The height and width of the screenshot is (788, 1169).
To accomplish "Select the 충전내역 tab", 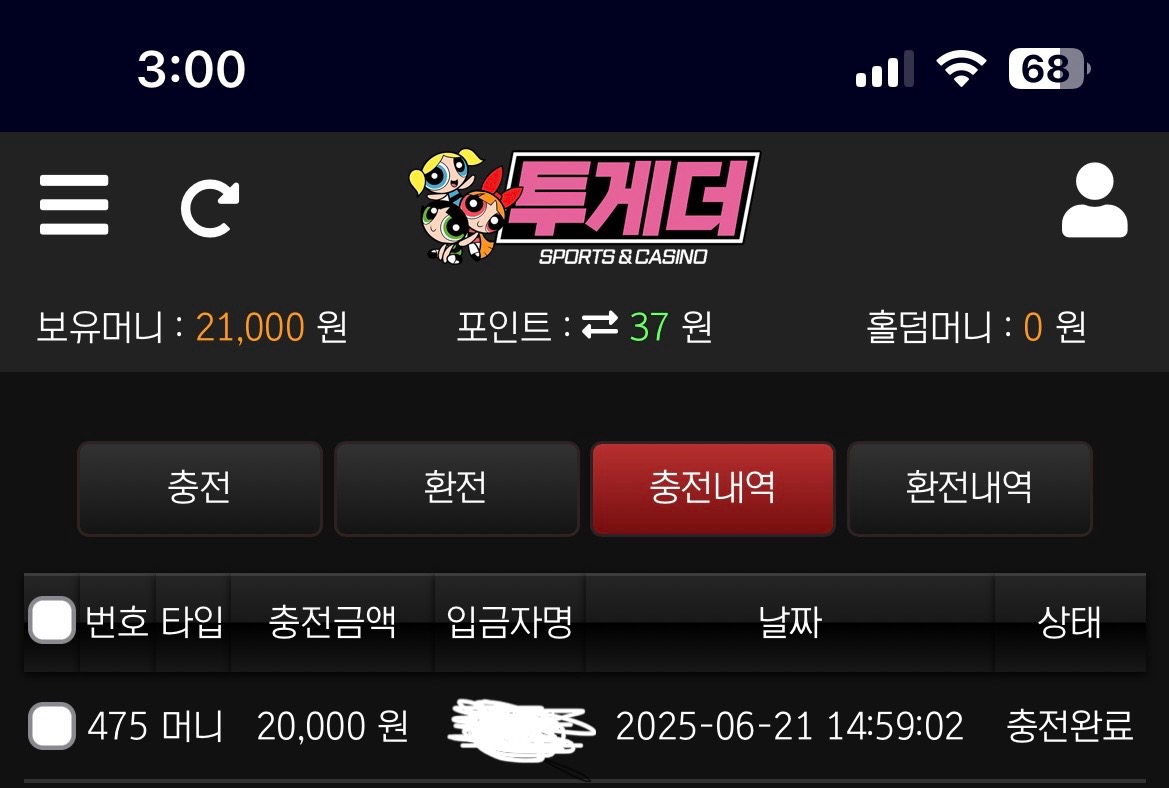I will 713,488.
